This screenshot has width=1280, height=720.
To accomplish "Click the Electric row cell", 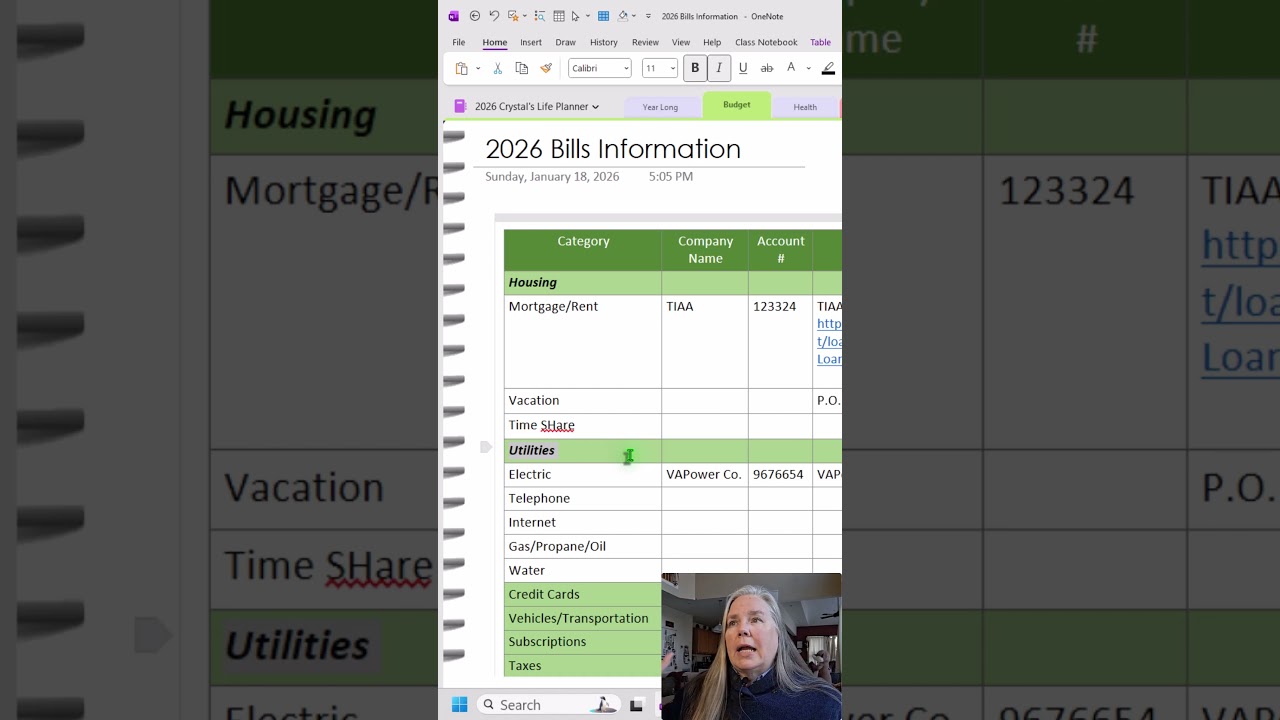I will tap(583, 474).
